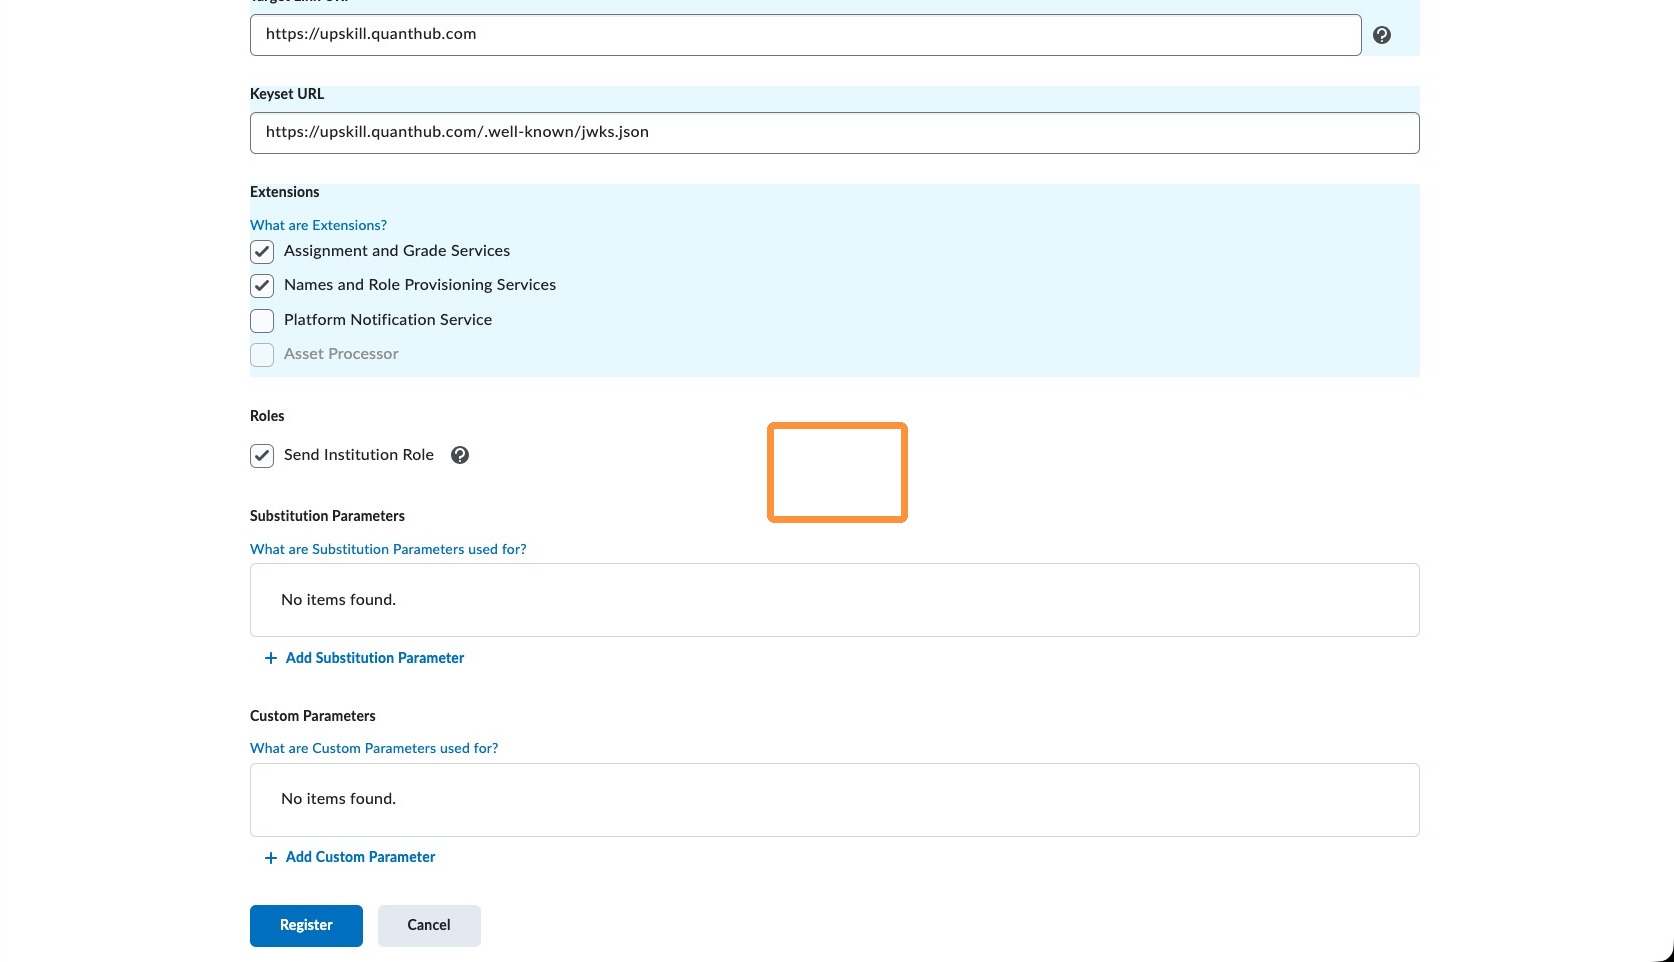1674x962 pixels.
Task: Select the Custom Parameters heading
Action: pyautogui.click(x=313, y=716)
